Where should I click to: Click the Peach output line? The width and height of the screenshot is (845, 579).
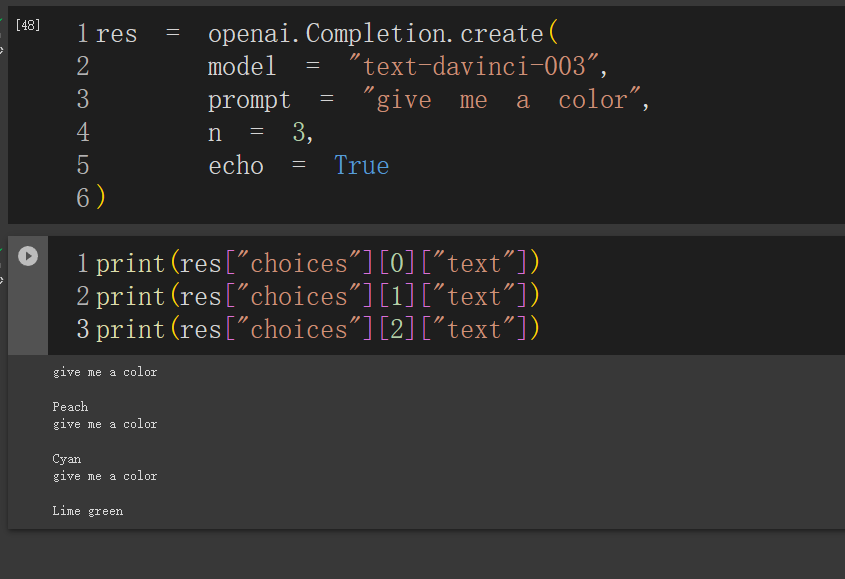(70, 407)
